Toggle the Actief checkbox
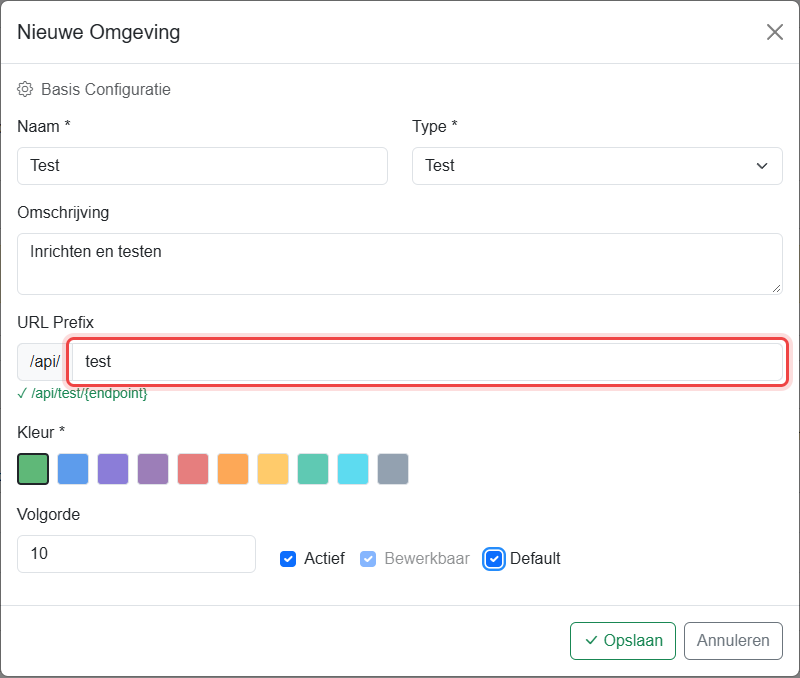 pyautogui.click(x=288, y=559)
